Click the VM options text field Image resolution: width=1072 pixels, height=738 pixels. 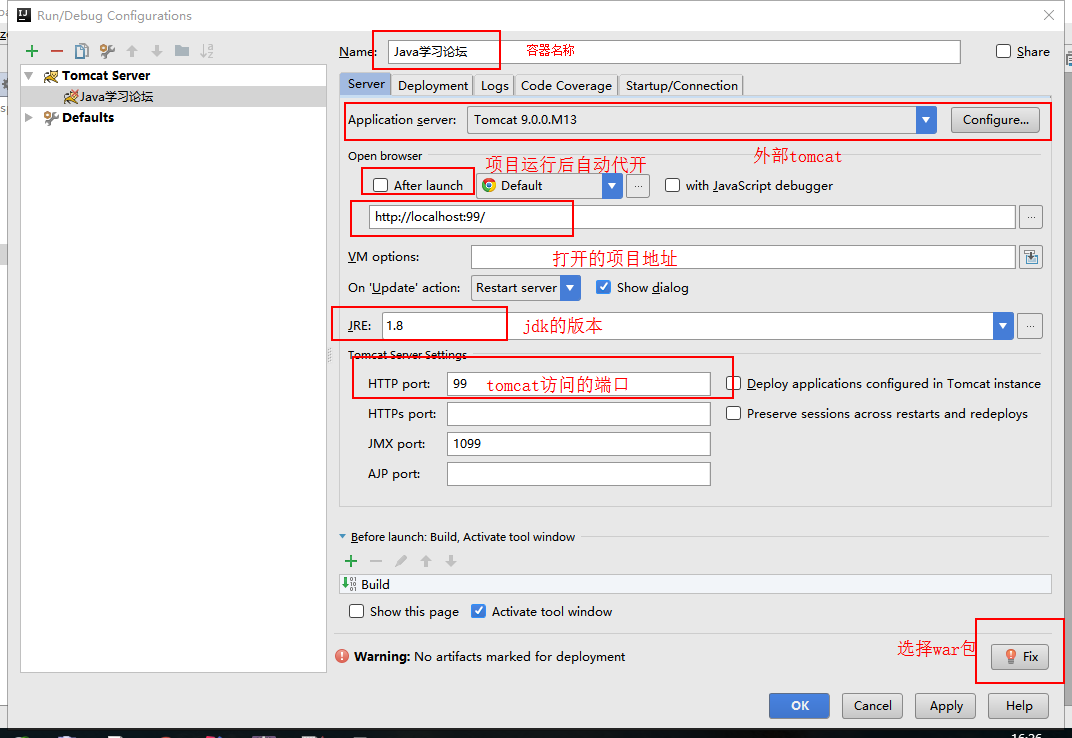point(743,257)
